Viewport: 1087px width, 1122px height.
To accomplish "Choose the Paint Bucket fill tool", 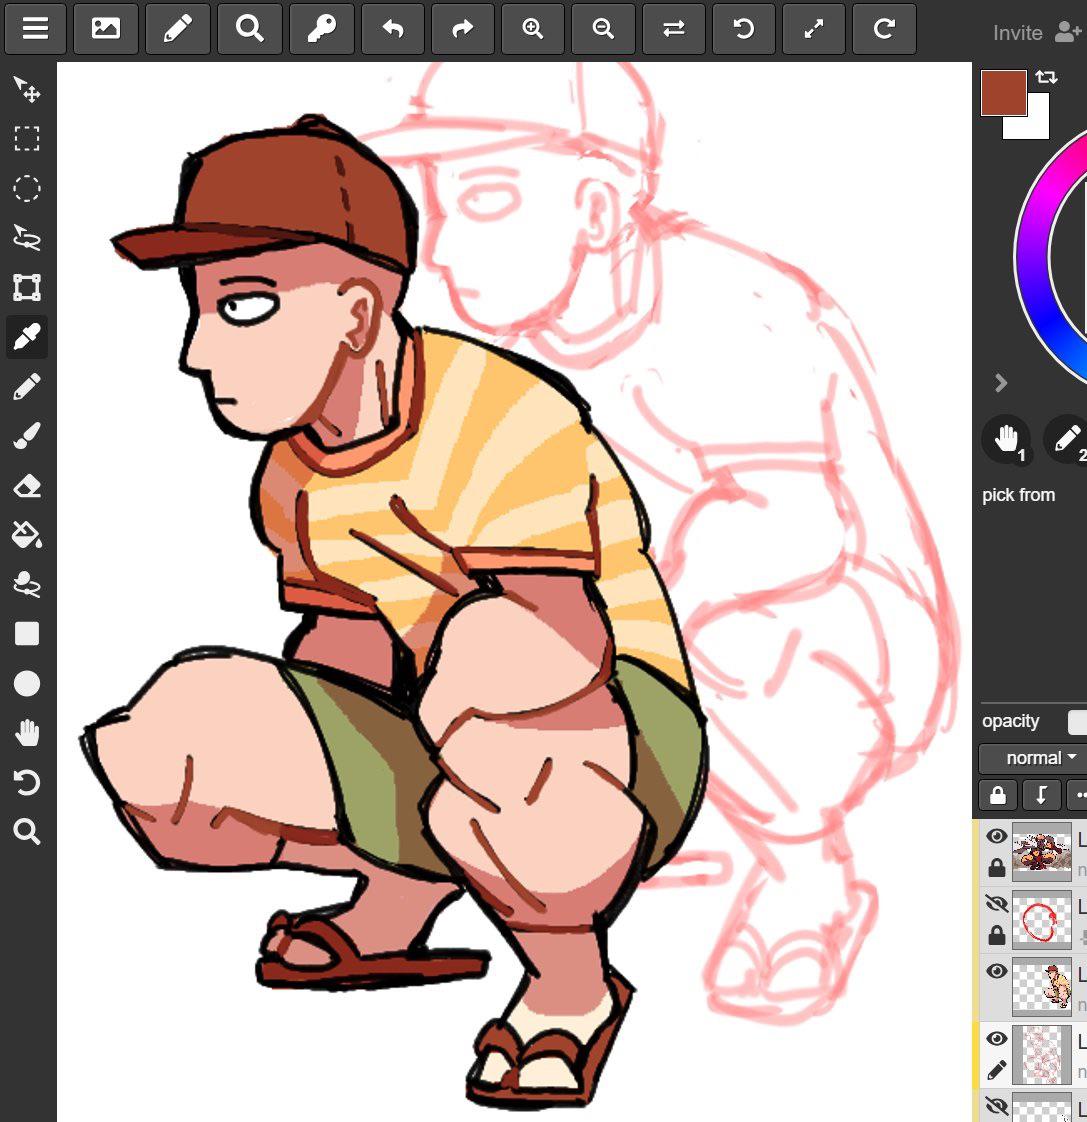I will [27, 535].
